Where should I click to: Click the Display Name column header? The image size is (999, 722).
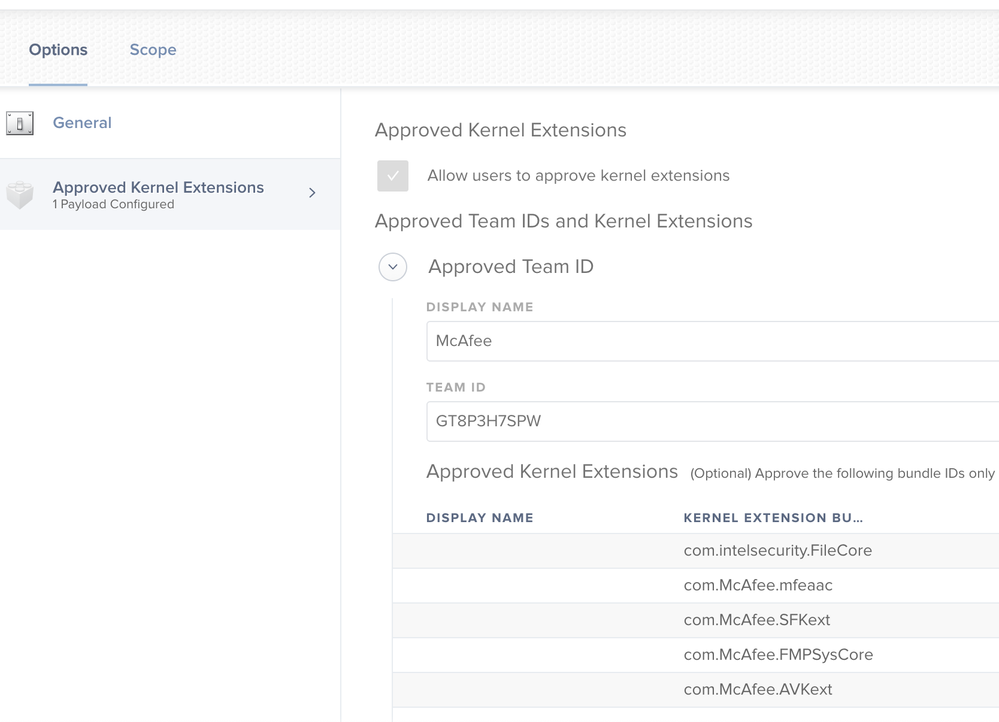click(x=480, y=518)
